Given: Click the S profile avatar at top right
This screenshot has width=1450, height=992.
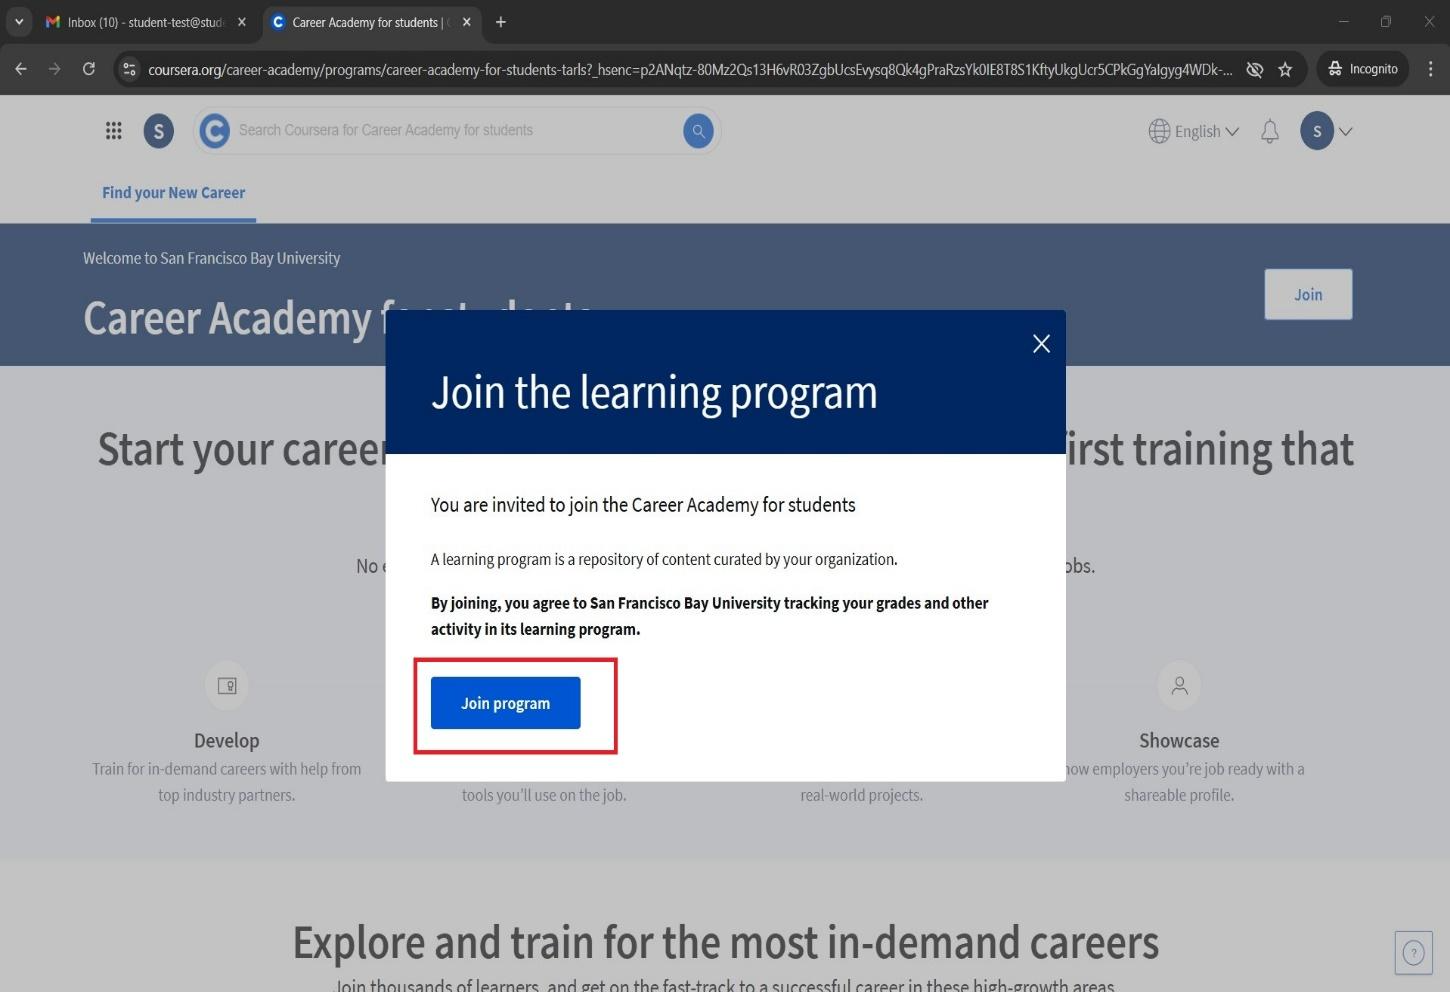Looking at the screenshot, I should (1317, 131).
